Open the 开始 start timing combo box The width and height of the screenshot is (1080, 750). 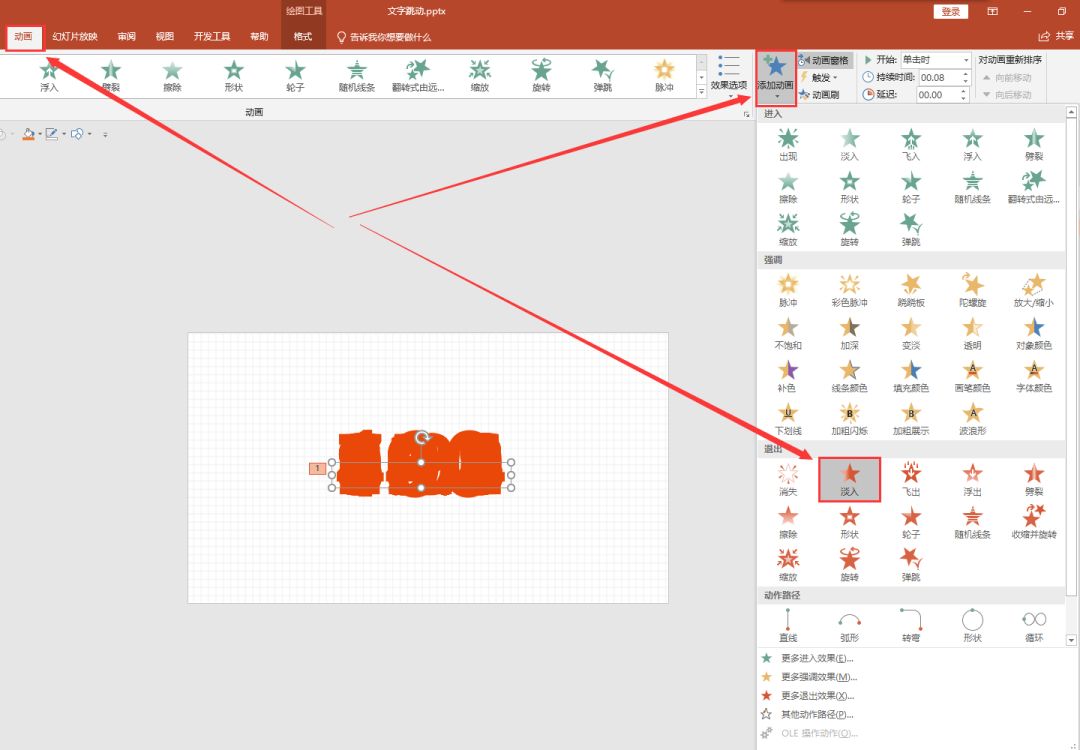[x=935, y=60]
